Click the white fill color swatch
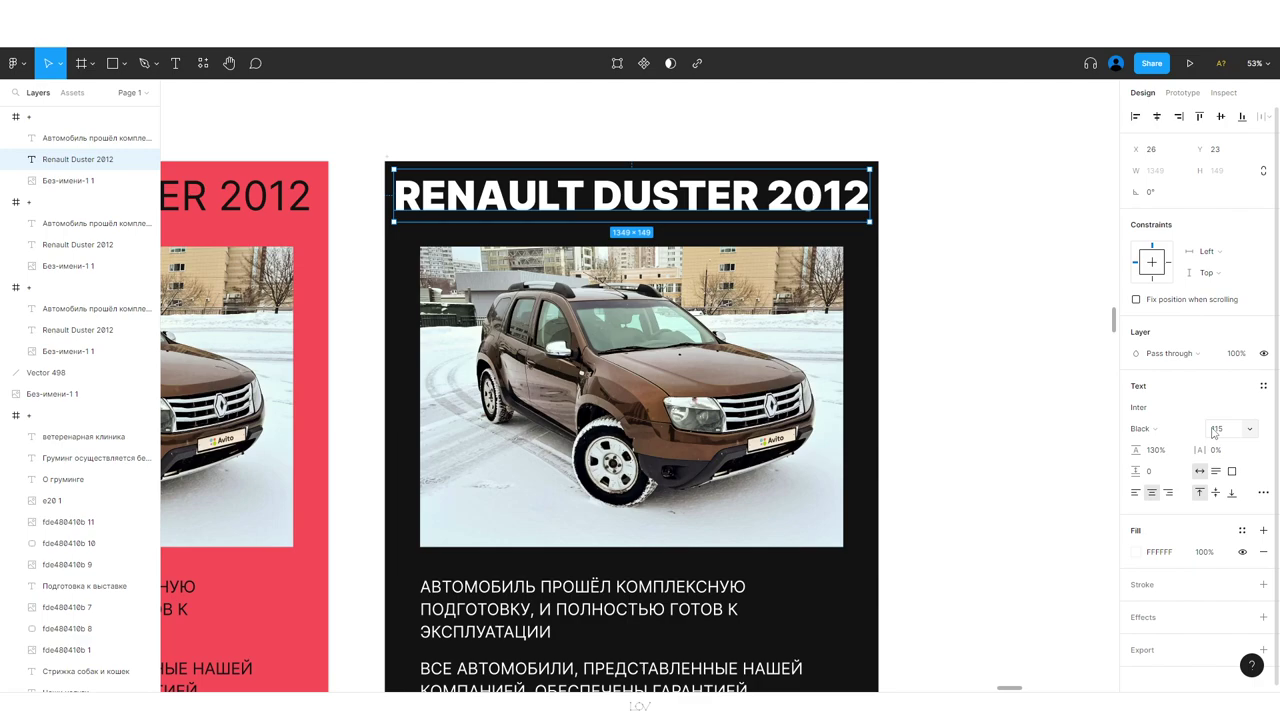Viewport: 1280px width, 720px height. 1136,552
